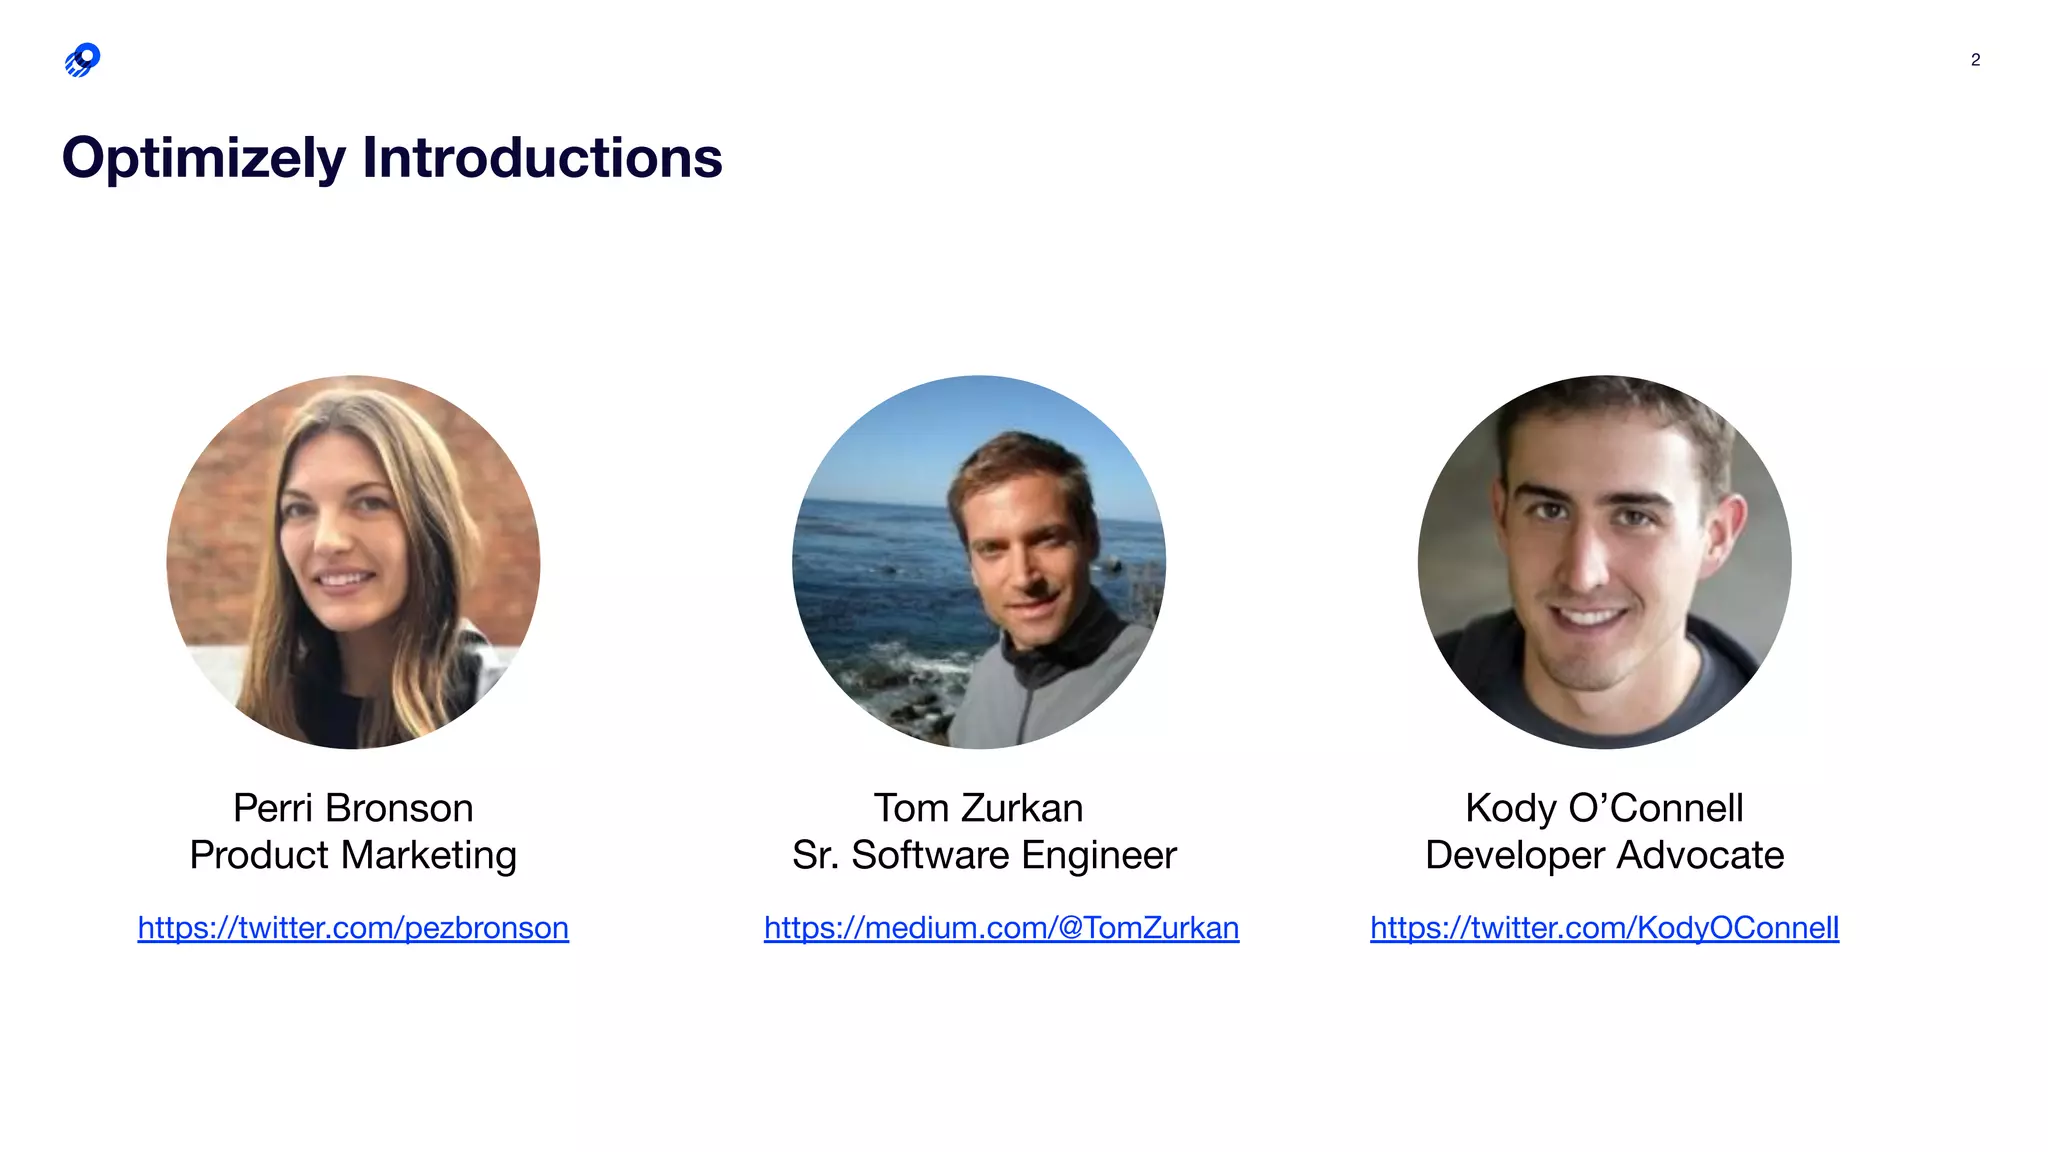Viewport: 2048px width, 1152px height.
Task: Open the medium.com/@TomZurkan link
Action: [1001, 928]
